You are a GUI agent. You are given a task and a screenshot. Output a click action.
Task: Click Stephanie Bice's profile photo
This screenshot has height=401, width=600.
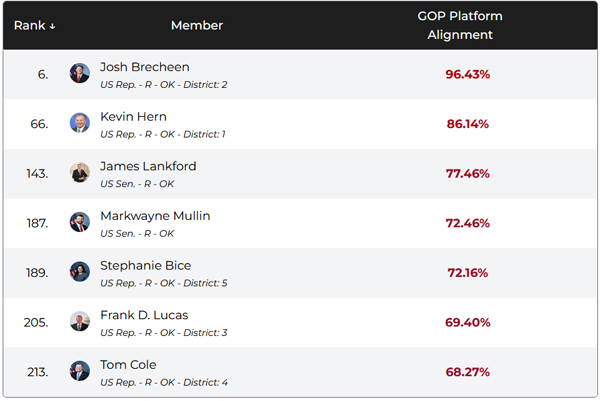[80, 272]
